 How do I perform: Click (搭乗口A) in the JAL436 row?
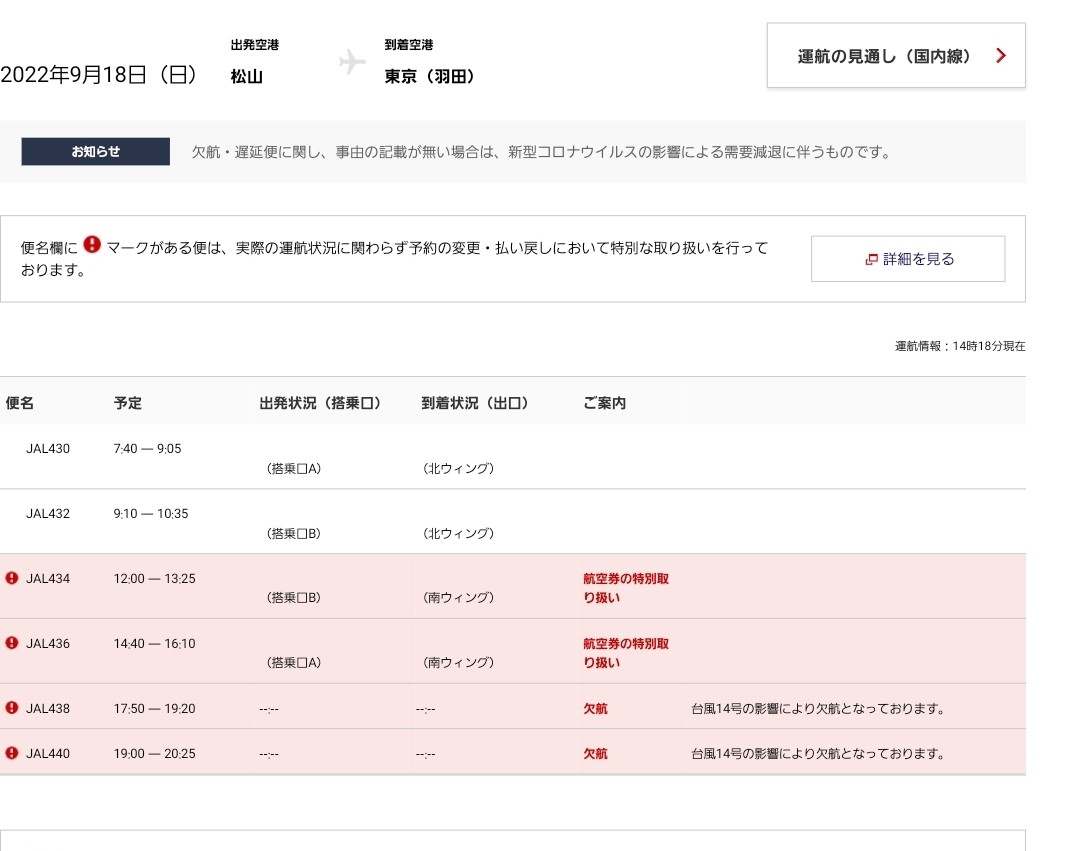pyautogui.click(x=294, y=663)
